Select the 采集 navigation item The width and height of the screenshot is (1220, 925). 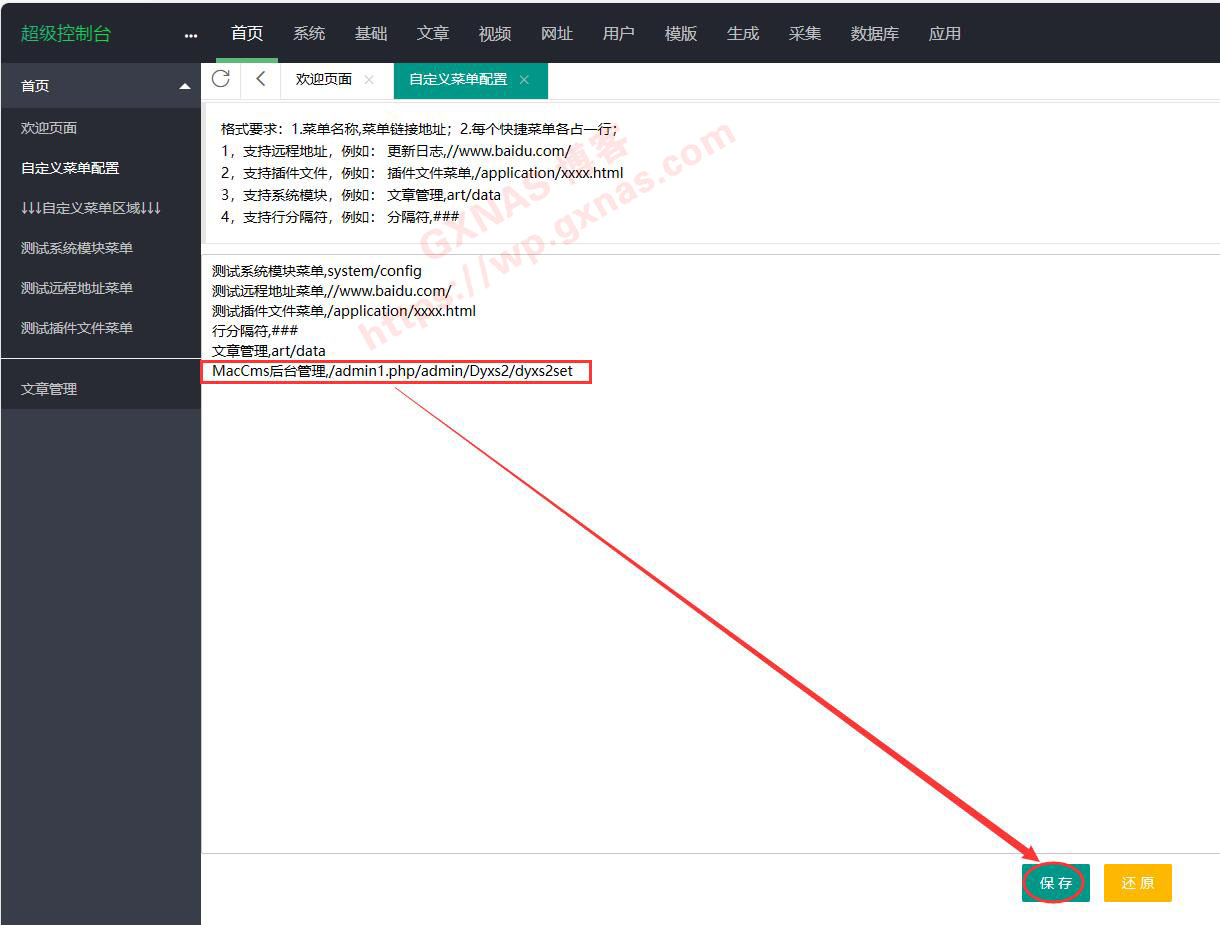pos(805,33)
